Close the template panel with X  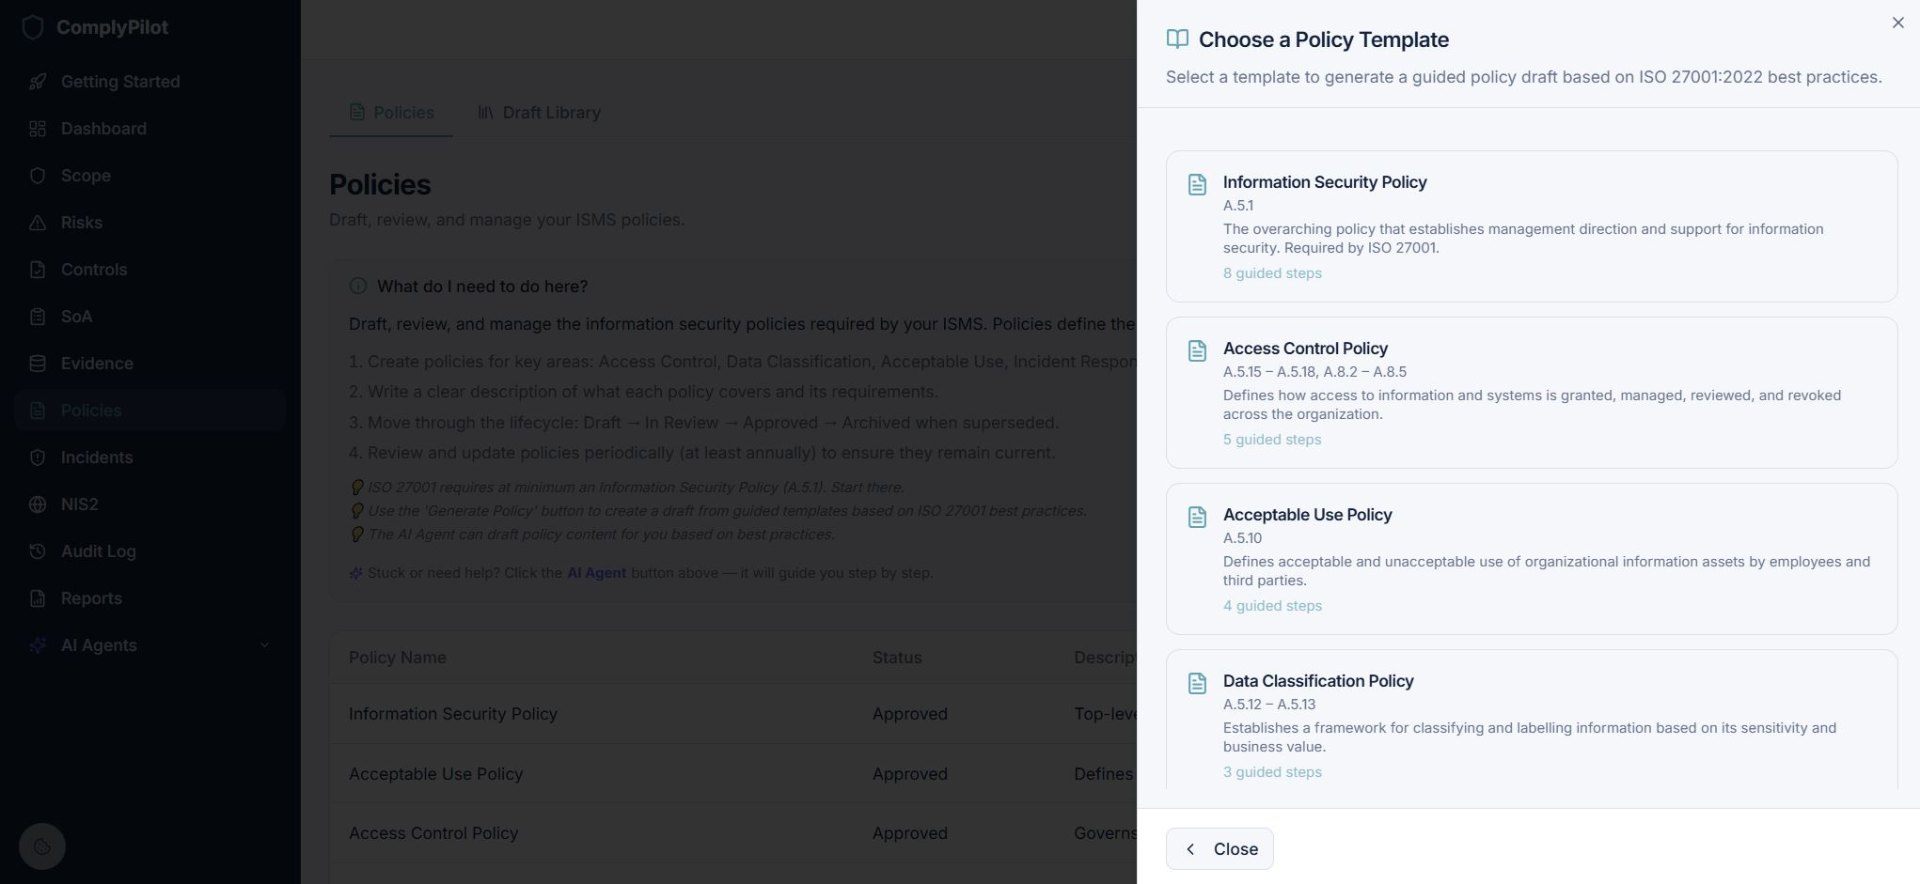(x=1897, y=23)
